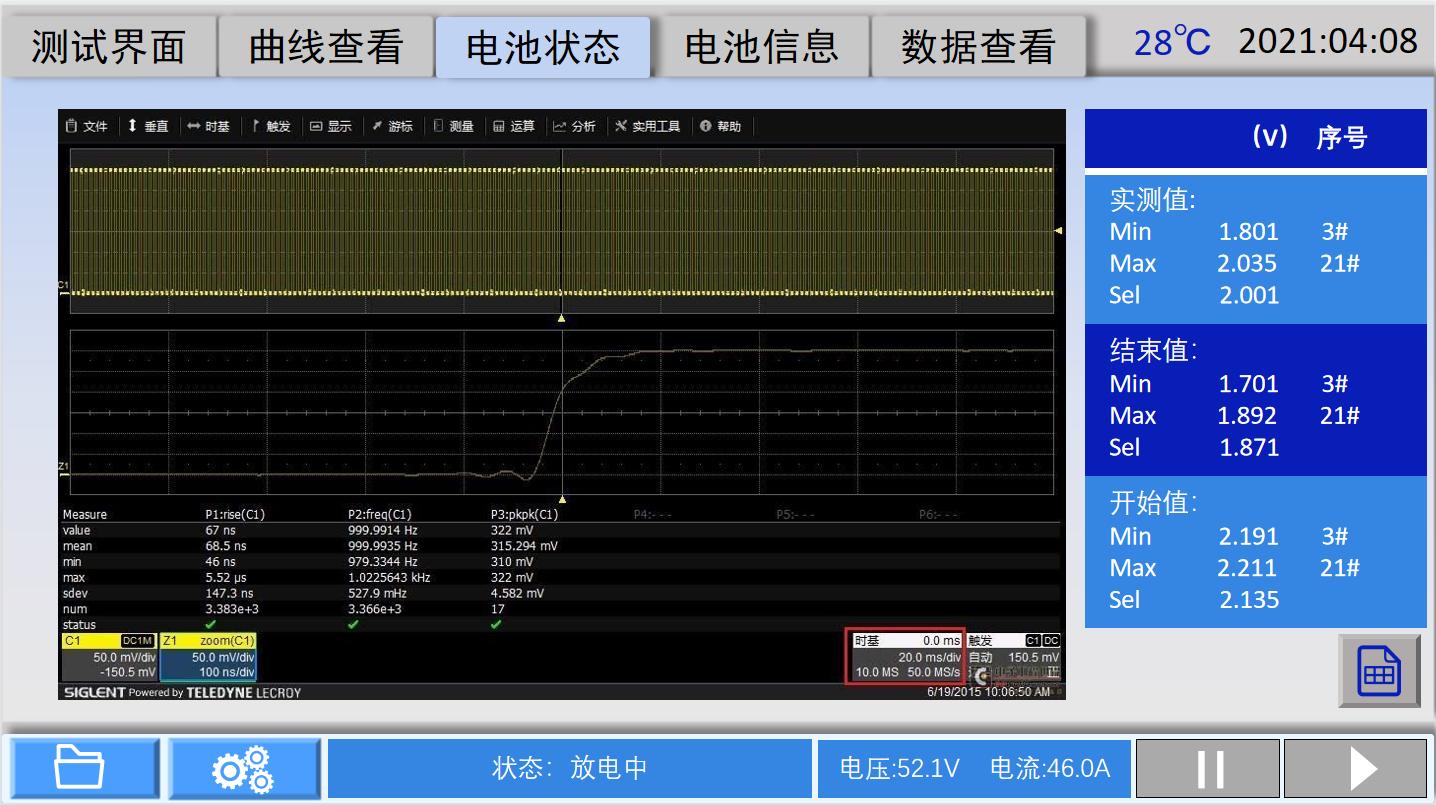The height and width of the screenshot is (805, 1436).
Task: Open the 实用工具 utilities menu
Action: 648,127
